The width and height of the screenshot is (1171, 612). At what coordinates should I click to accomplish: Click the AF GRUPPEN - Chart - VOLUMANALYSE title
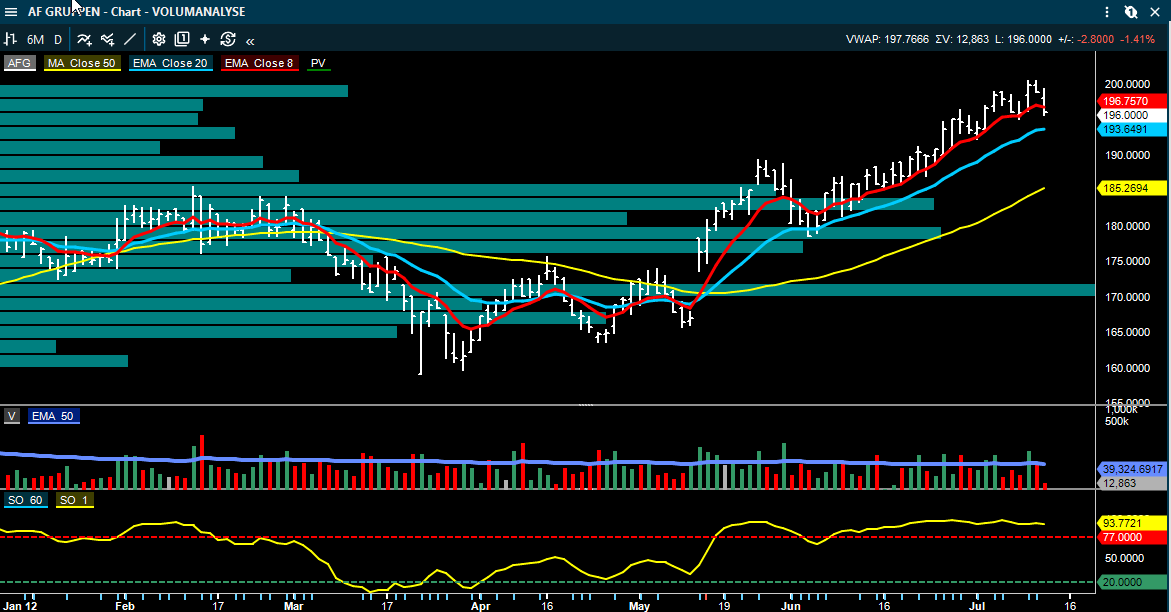137,12
